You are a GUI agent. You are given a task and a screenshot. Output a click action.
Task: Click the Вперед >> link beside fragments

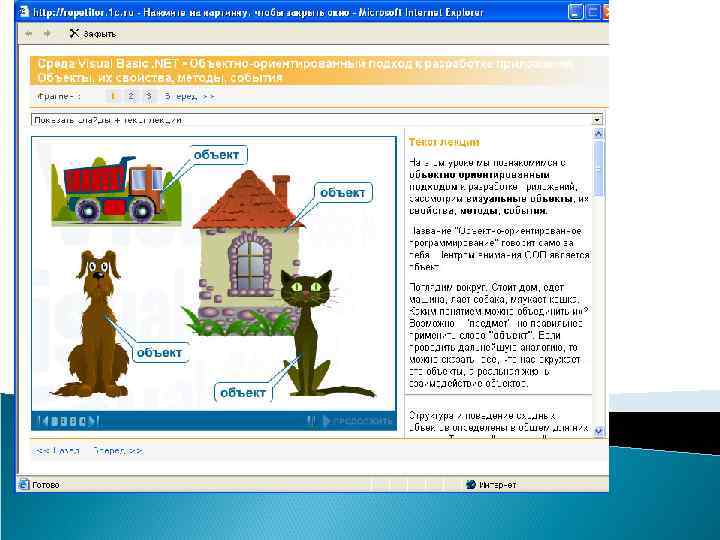coord(189,96)
